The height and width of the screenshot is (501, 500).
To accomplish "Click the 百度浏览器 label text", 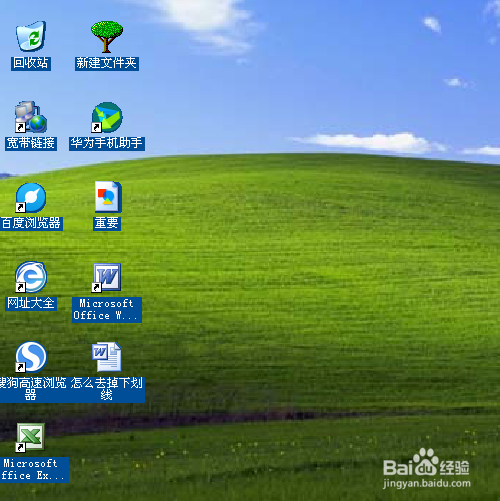I will pyautogui.click(x=31, y=223).
